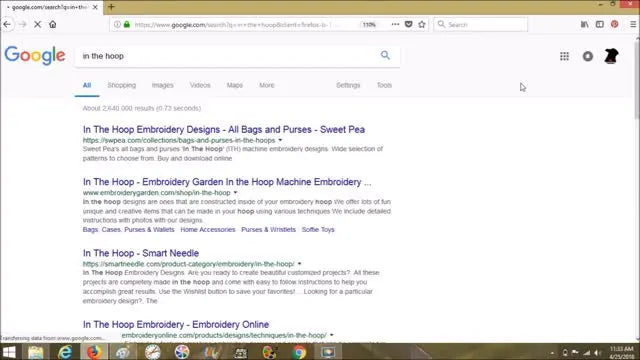The width and height of the screenshot is (640, 360).
Task: Reset the 110% zoom level indicator
Action: click(x=369, y=24)
